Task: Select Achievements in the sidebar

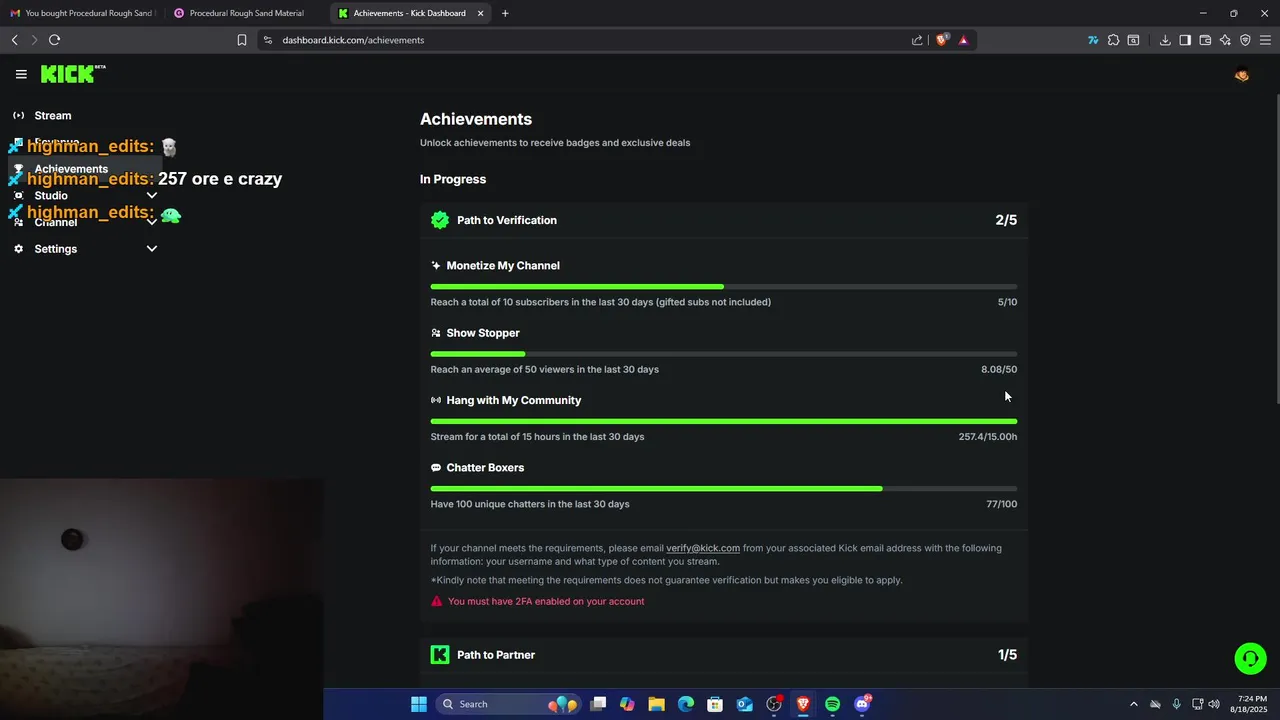Action: pos(85,169)
